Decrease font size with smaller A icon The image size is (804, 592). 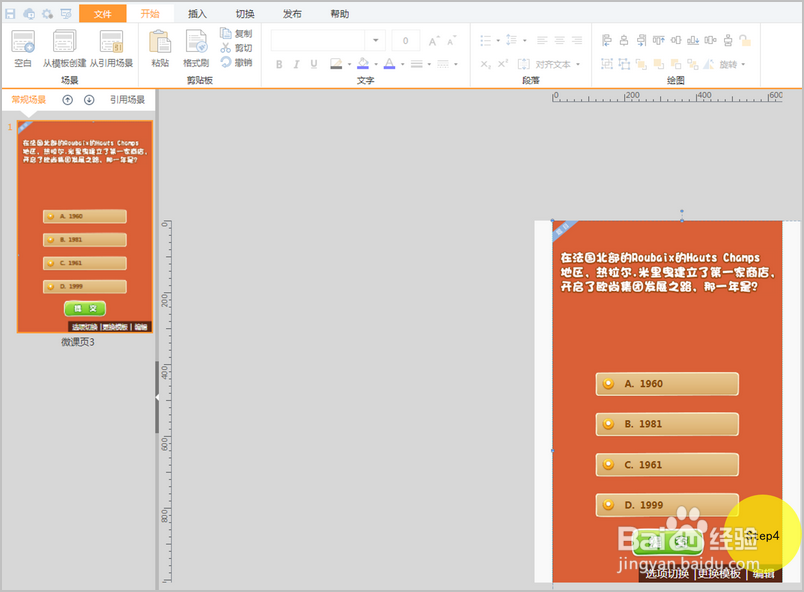click(451, 41)
